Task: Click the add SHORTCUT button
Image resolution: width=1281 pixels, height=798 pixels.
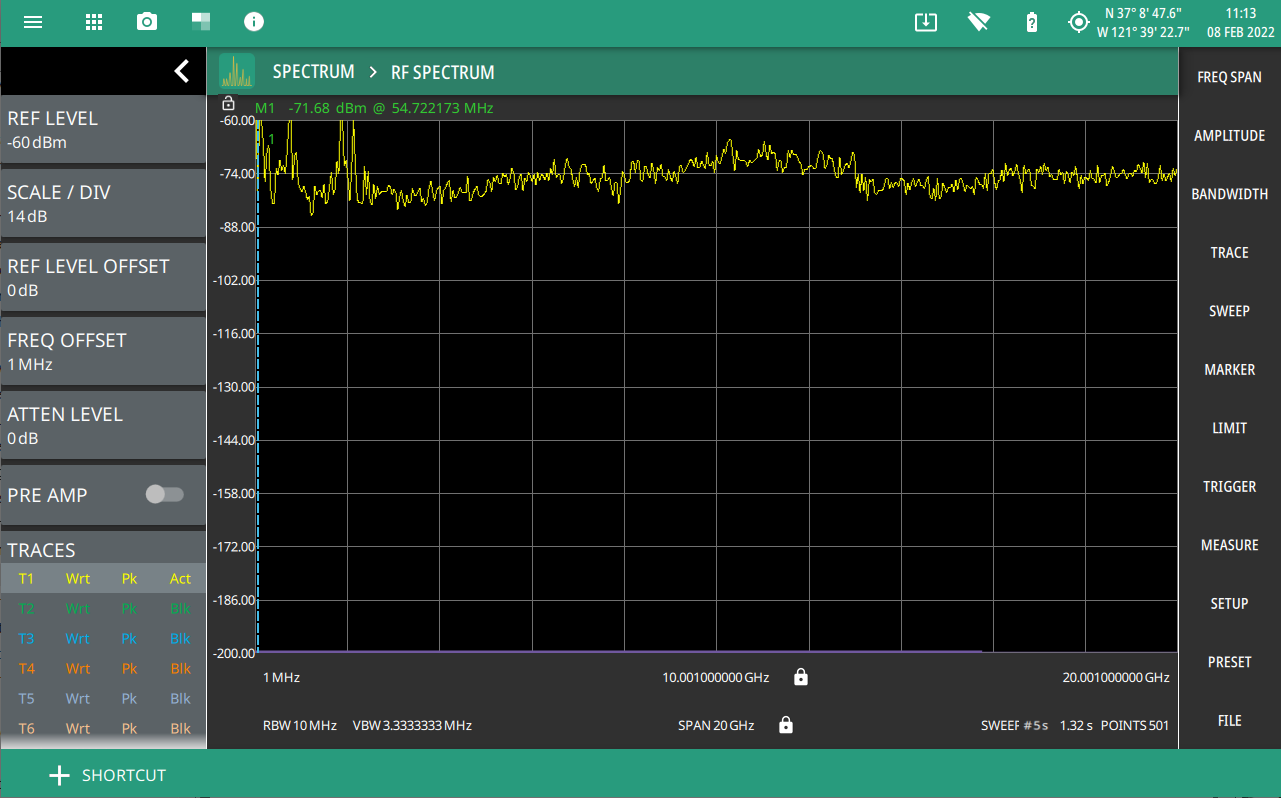Action: (x=108, y=775)
